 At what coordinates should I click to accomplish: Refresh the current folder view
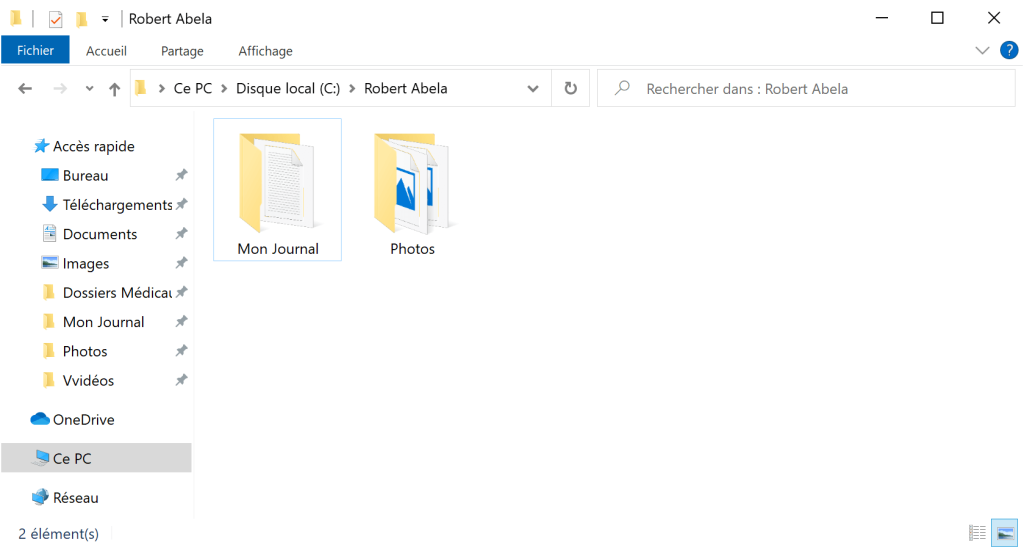570,88
